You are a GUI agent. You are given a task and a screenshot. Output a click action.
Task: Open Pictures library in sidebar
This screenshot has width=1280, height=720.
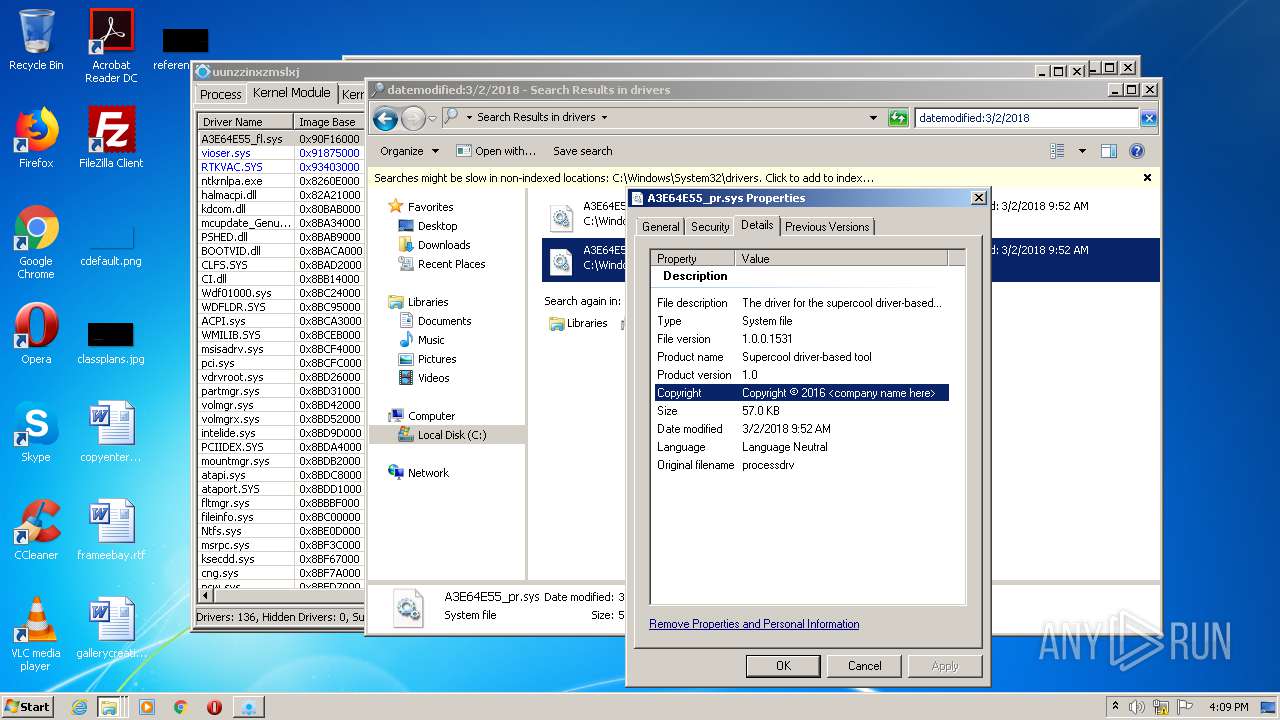[437, 359]
